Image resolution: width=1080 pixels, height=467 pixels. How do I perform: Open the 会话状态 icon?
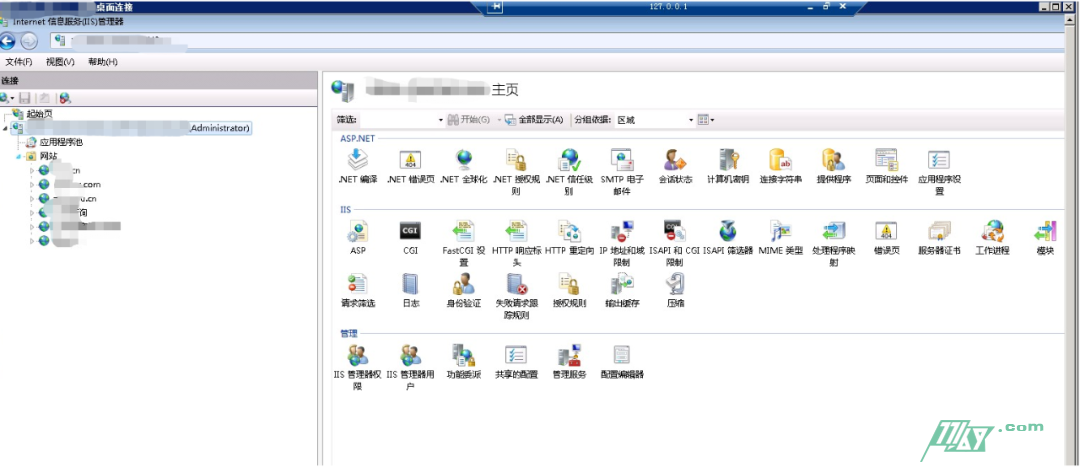[x=675, y=161]
